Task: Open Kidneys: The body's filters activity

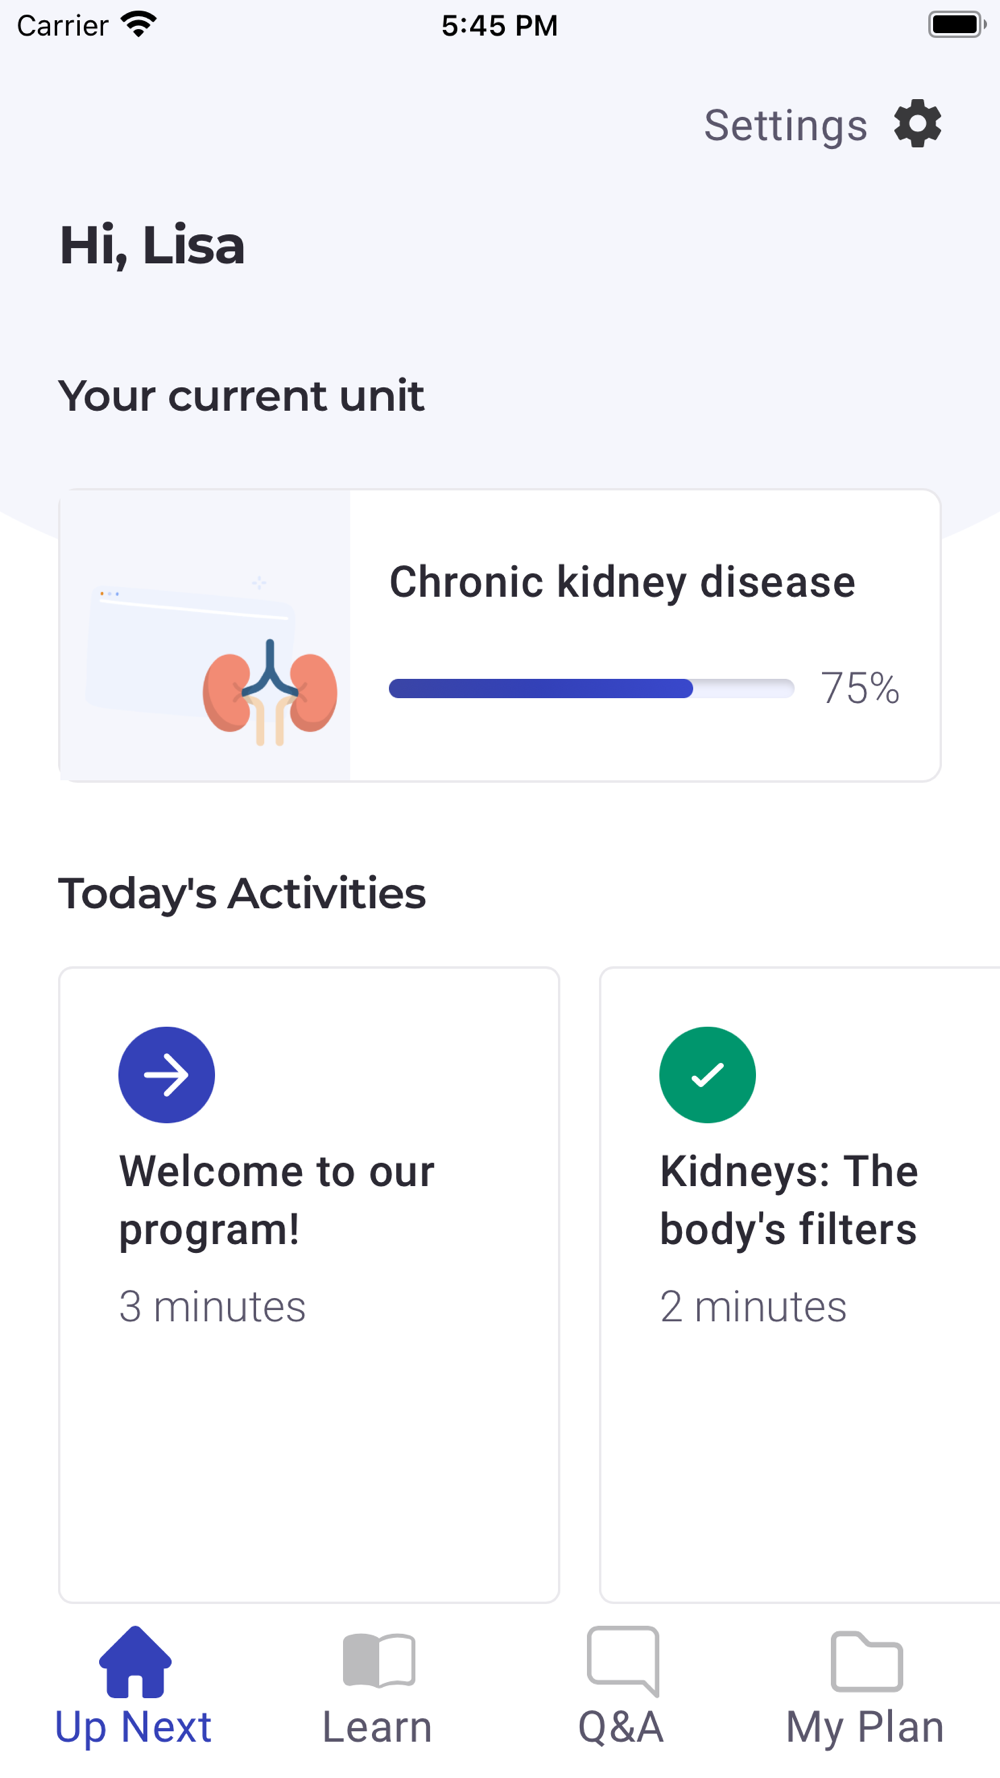Action: (800, 1285)
